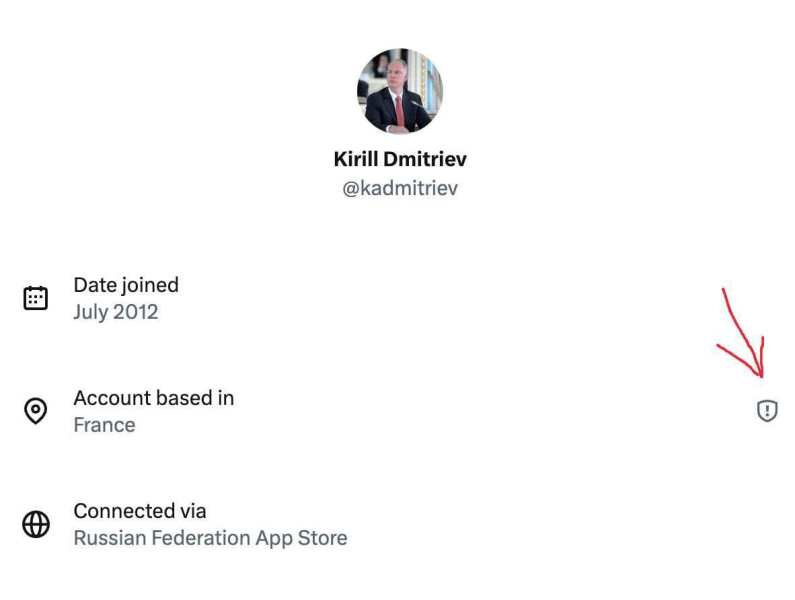This screenshot has height=600, width=795.
Task: Click the calendar icon beside Date joined
Action: pyautogui.click(x=36, y=298)
